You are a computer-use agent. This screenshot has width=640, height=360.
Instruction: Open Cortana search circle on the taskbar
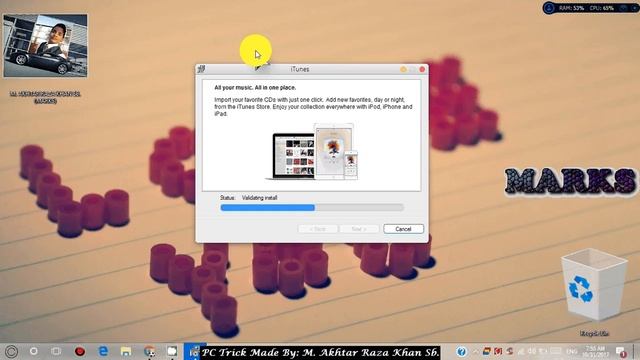[x=34, y=351]
